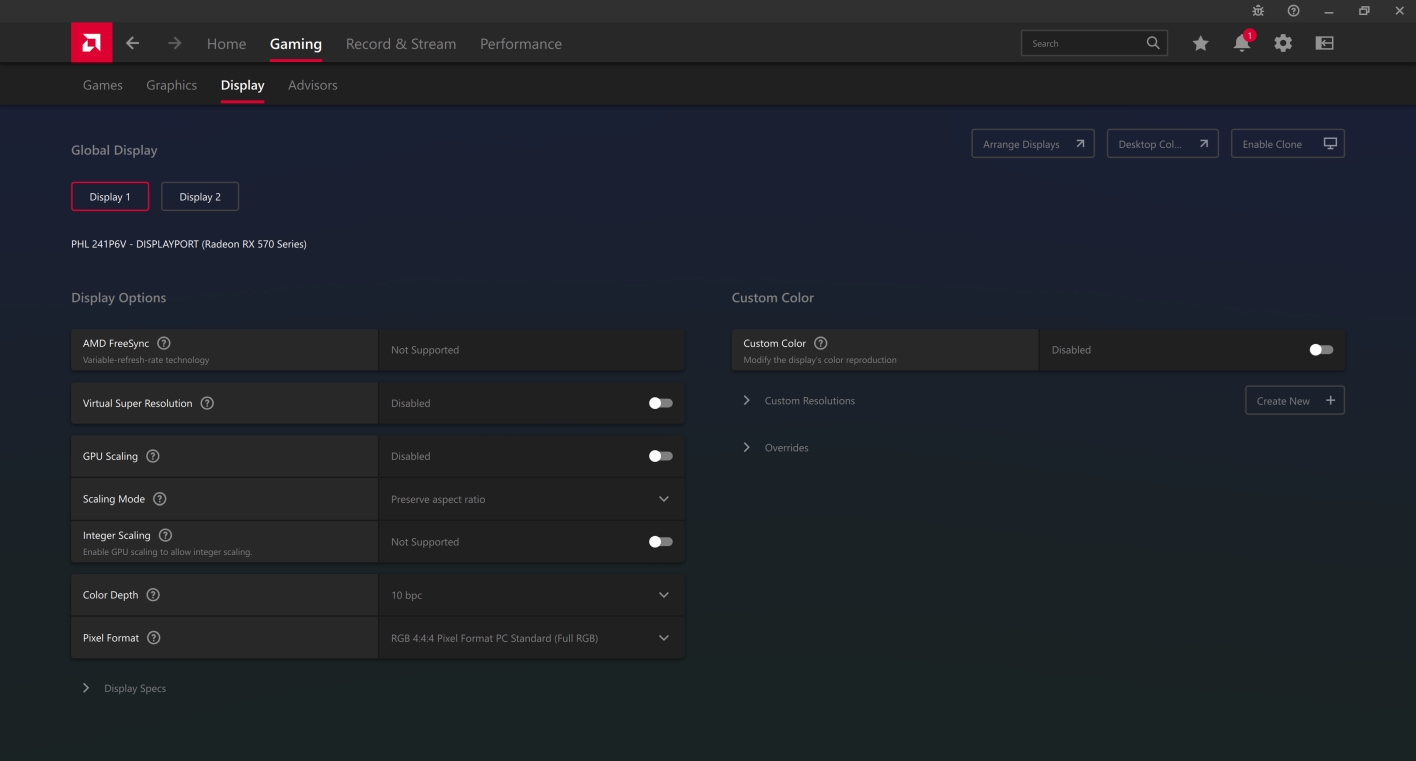Click the search magnifier icon
1416x761 pixels.
pos(1153,43)
